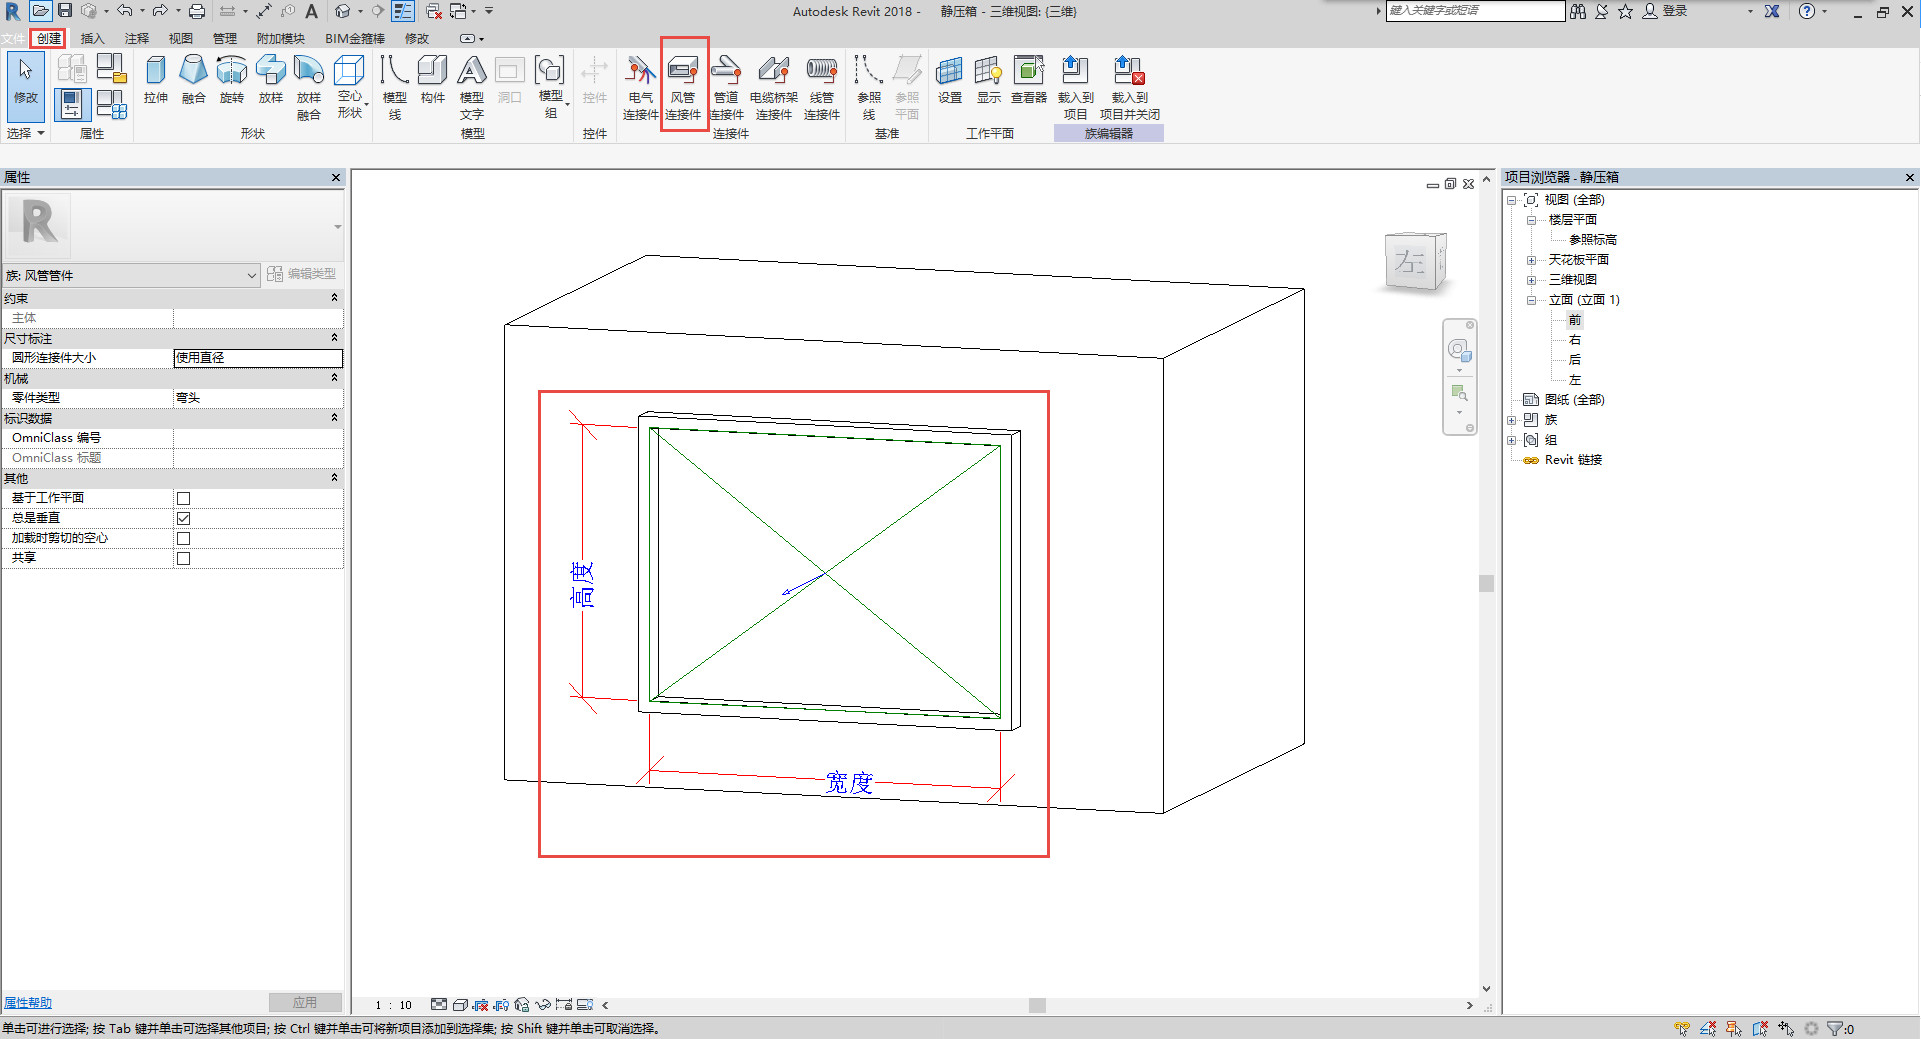Viewport: 1921px width, 1039px height.
Task: Collapse the 楼层平面 tree node
Action: [1531, 220]
